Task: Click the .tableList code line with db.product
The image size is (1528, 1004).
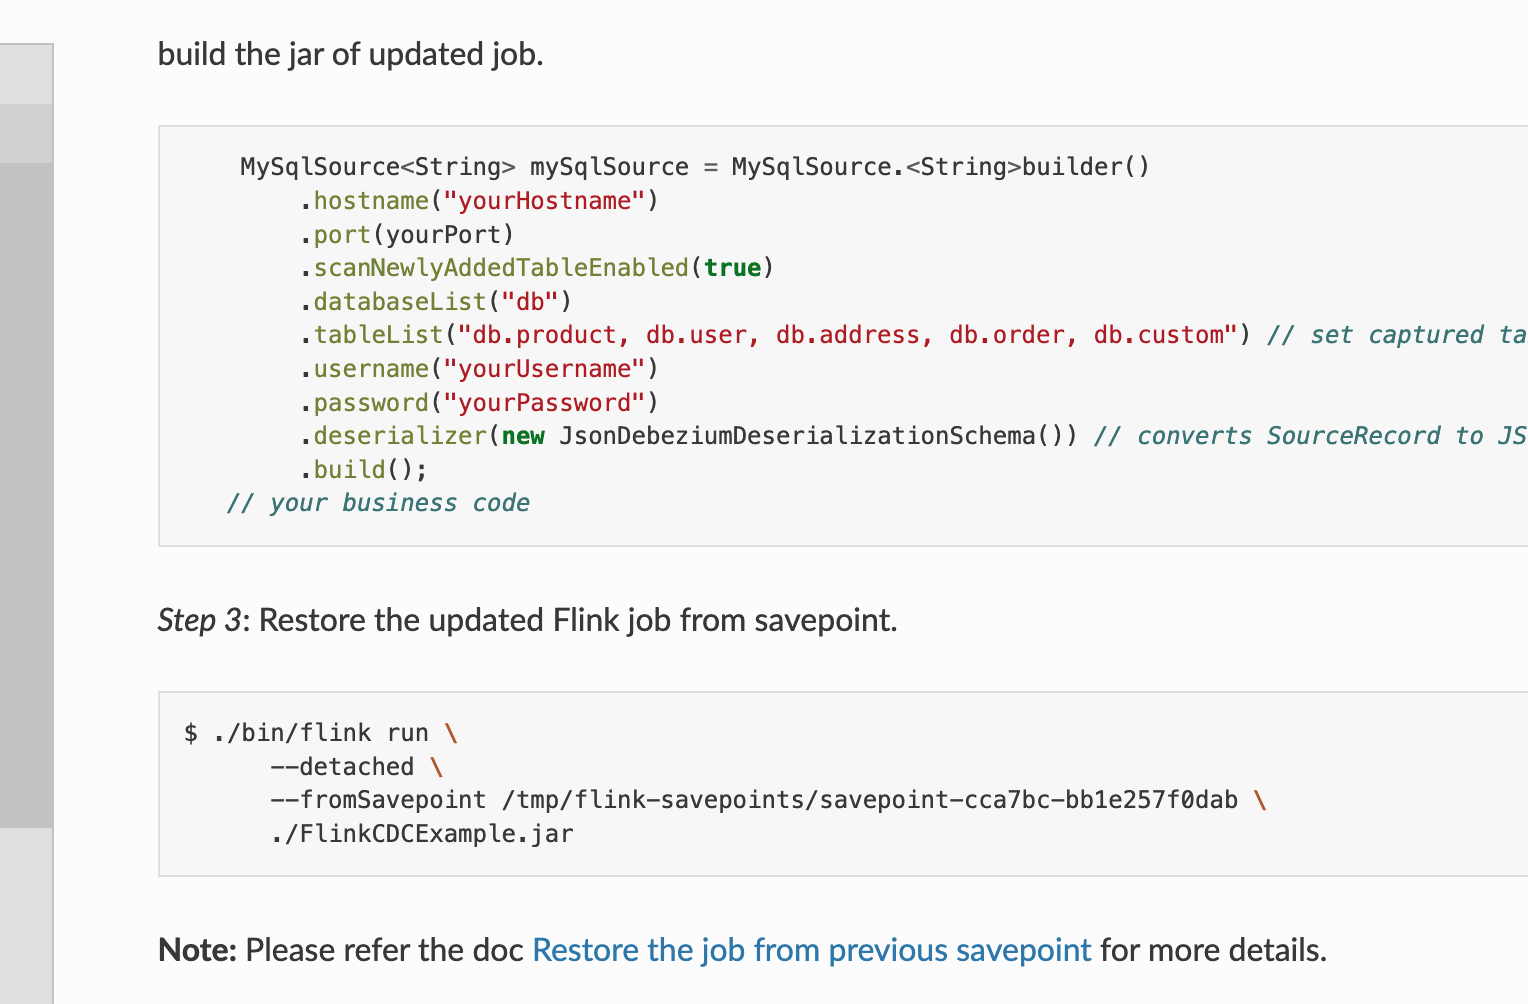Action: [x=912, y=335]
